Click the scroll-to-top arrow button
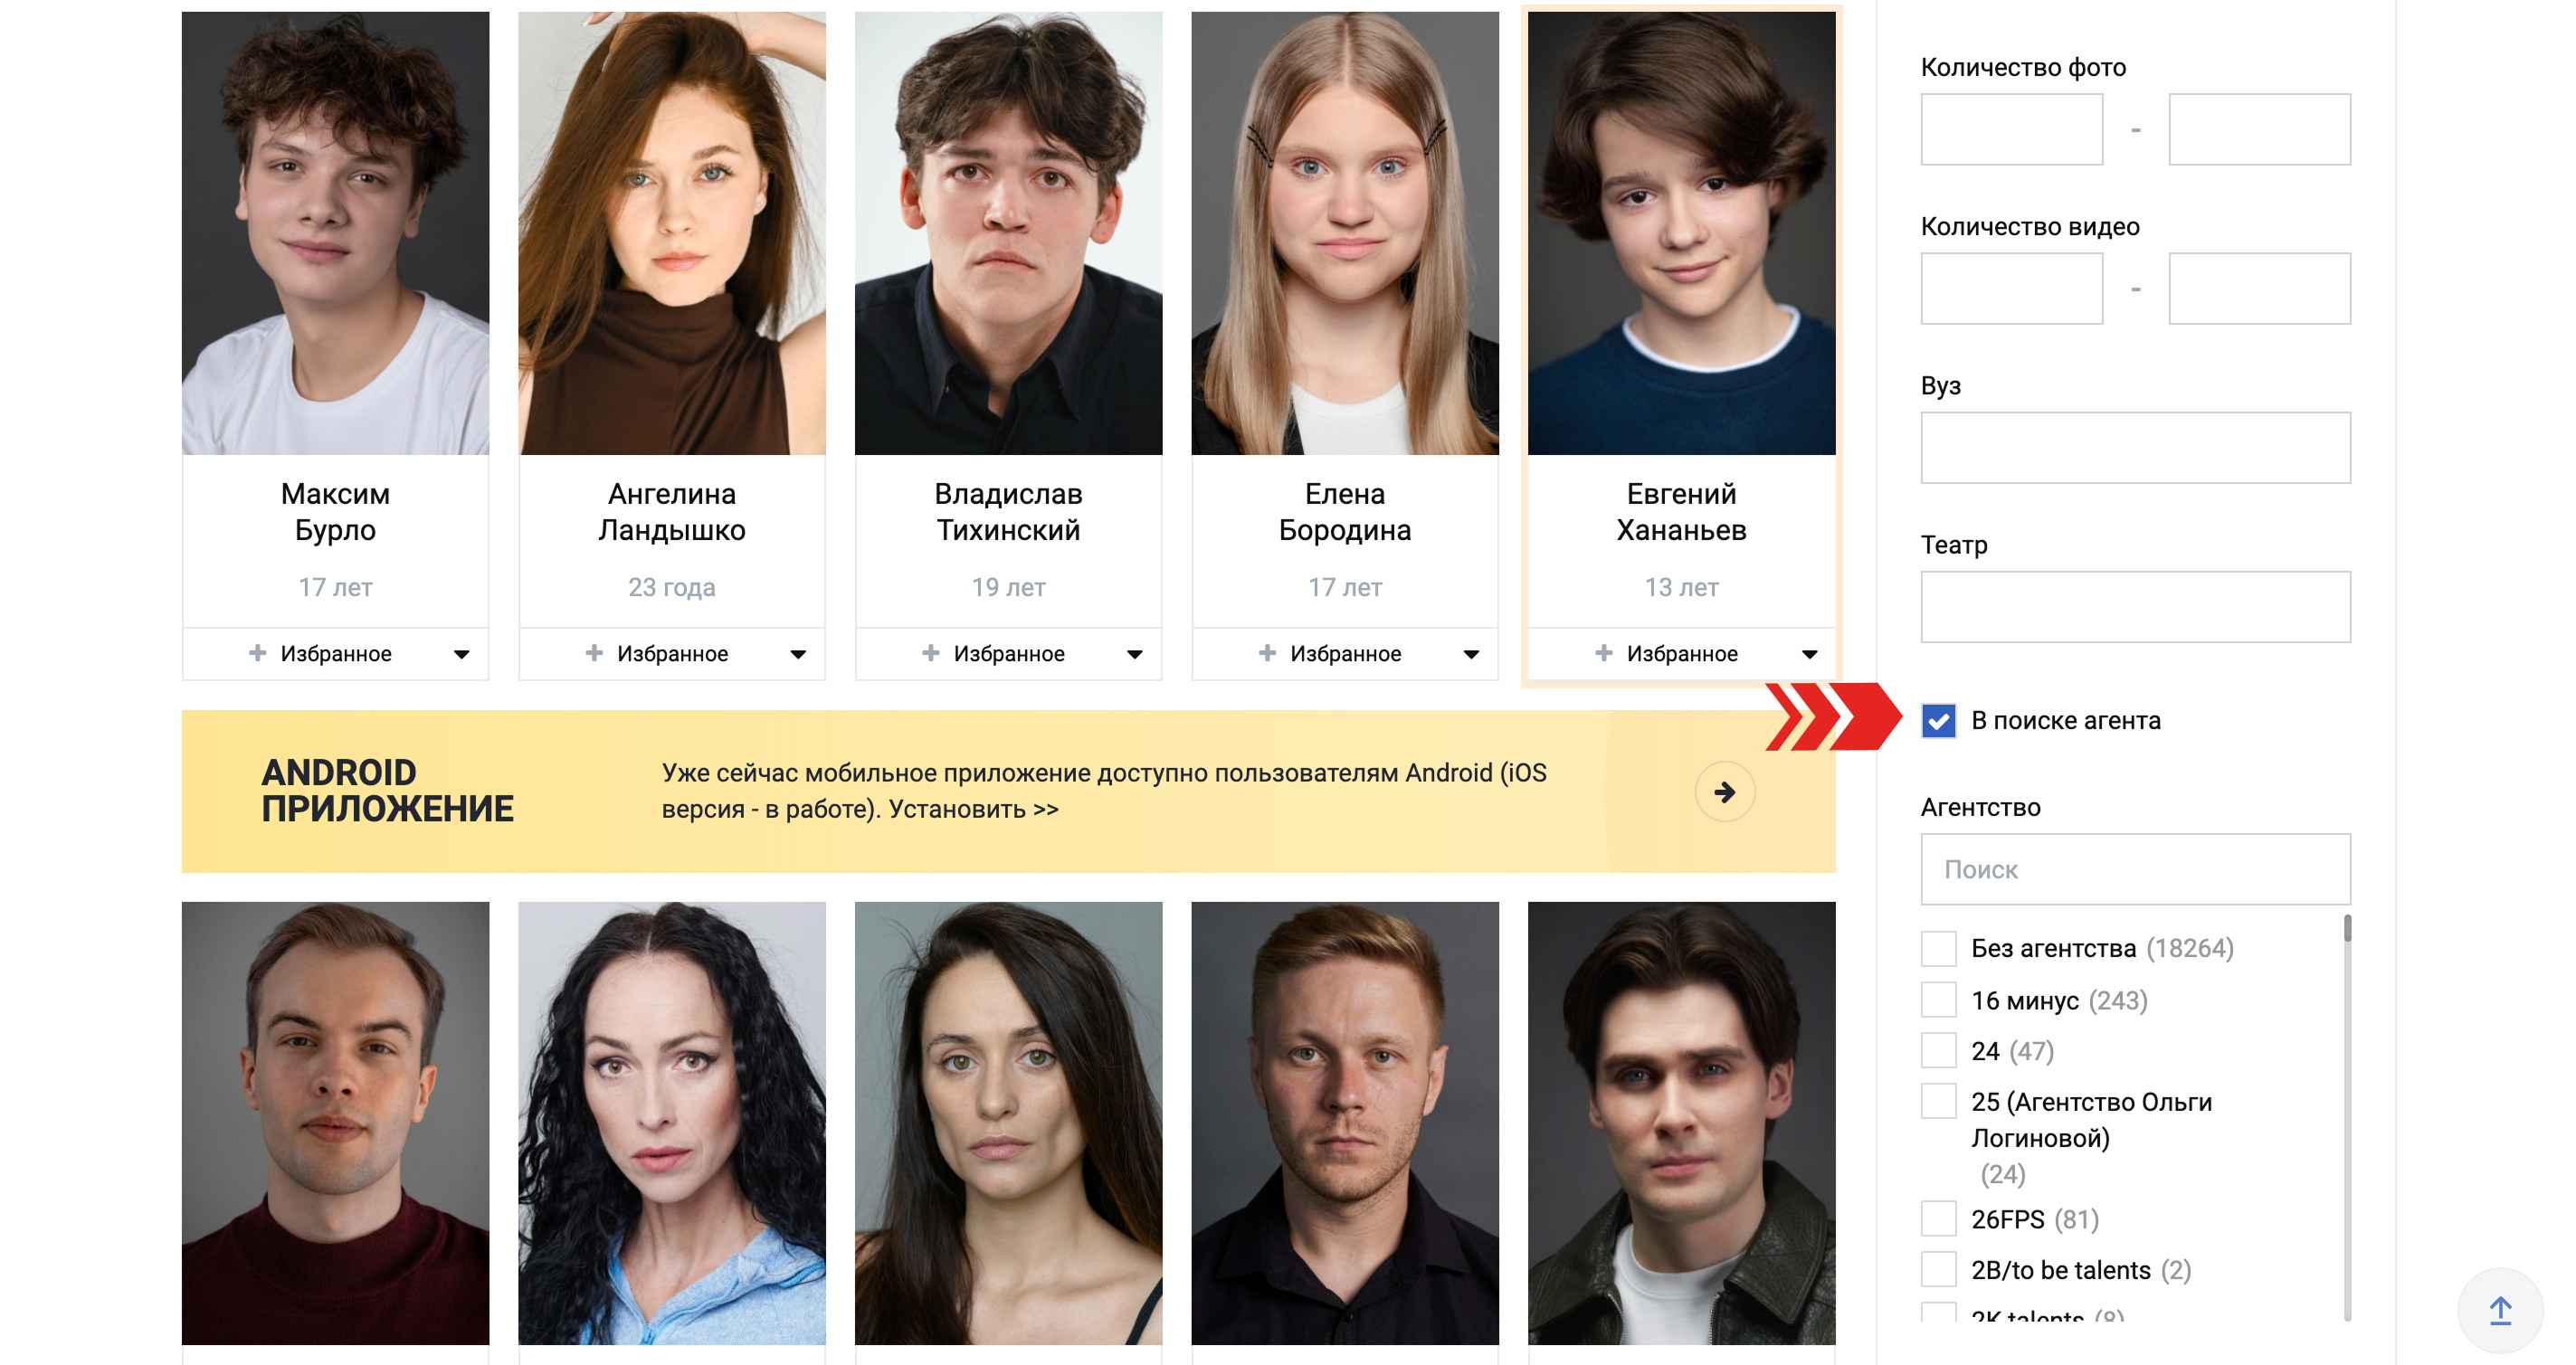Screen dimensions: 2576x1365 point(2499,1310)
